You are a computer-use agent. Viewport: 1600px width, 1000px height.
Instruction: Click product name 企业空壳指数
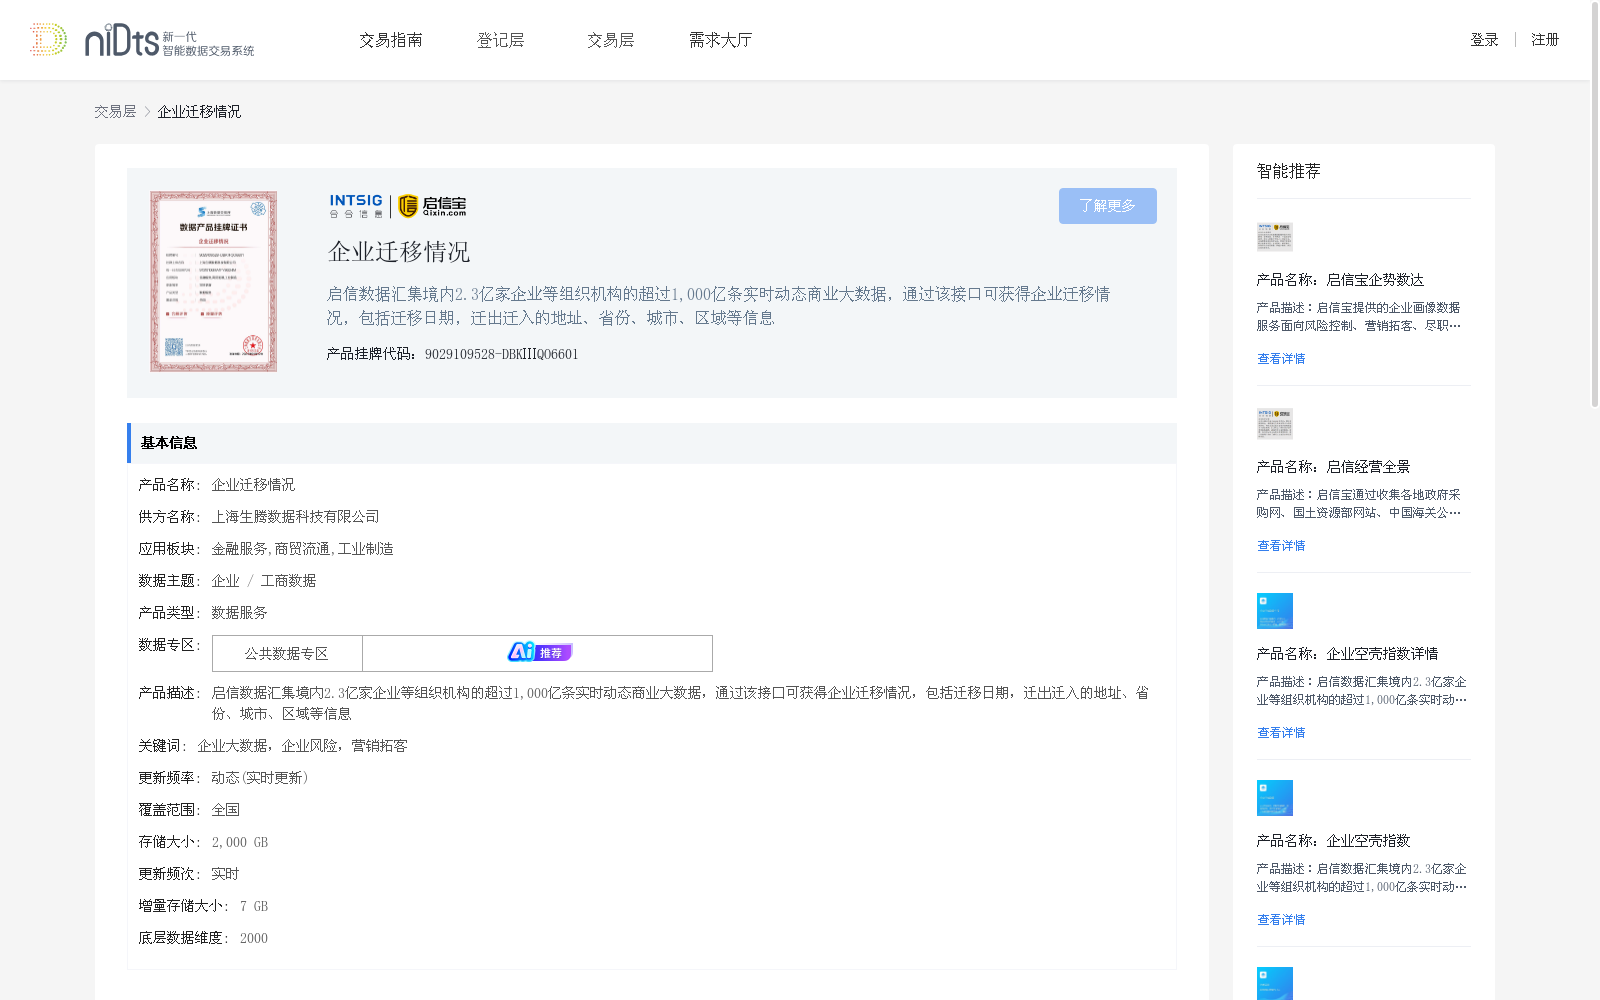pyautogui.click(x=1368, y=841)
